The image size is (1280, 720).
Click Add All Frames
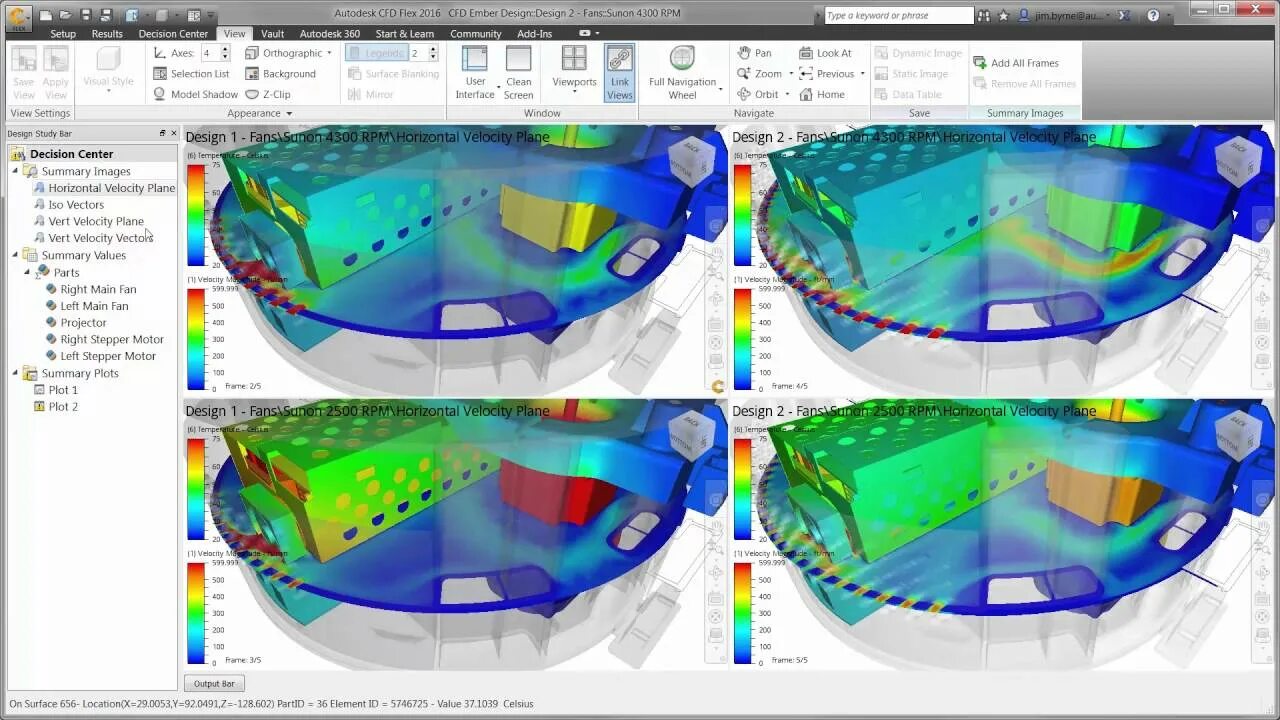click(1015, 63)
